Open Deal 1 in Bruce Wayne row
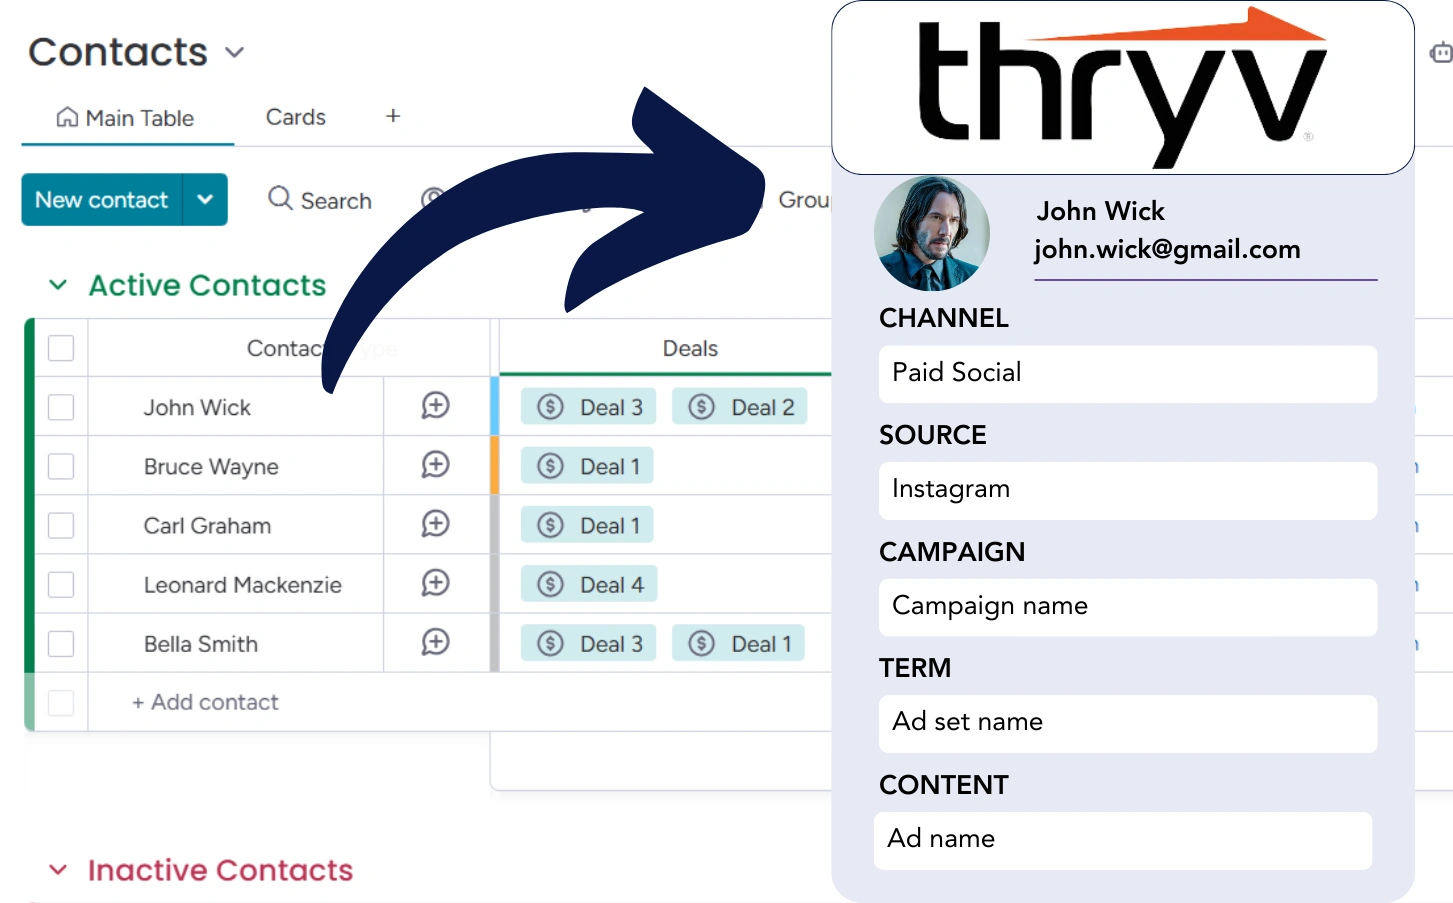The height and width of the screenshot is (903, 1453). [587, 466]
